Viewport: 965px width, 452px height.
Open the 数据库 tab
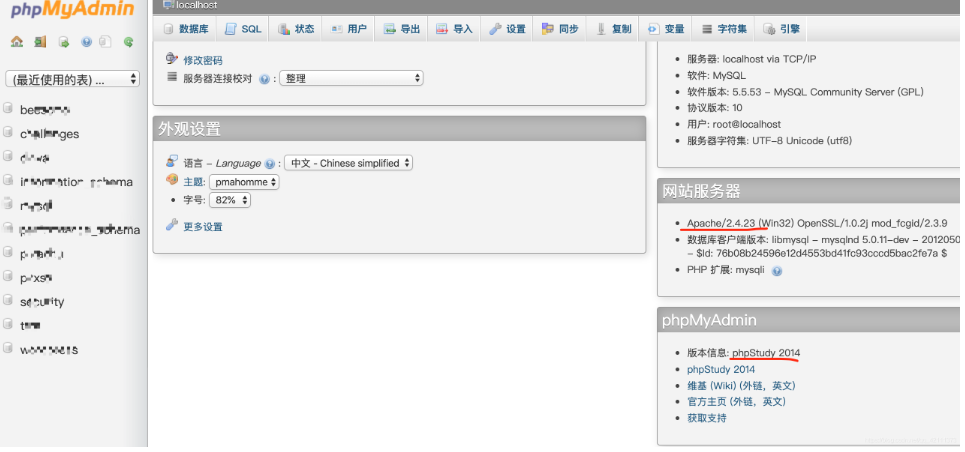[186, 29]
